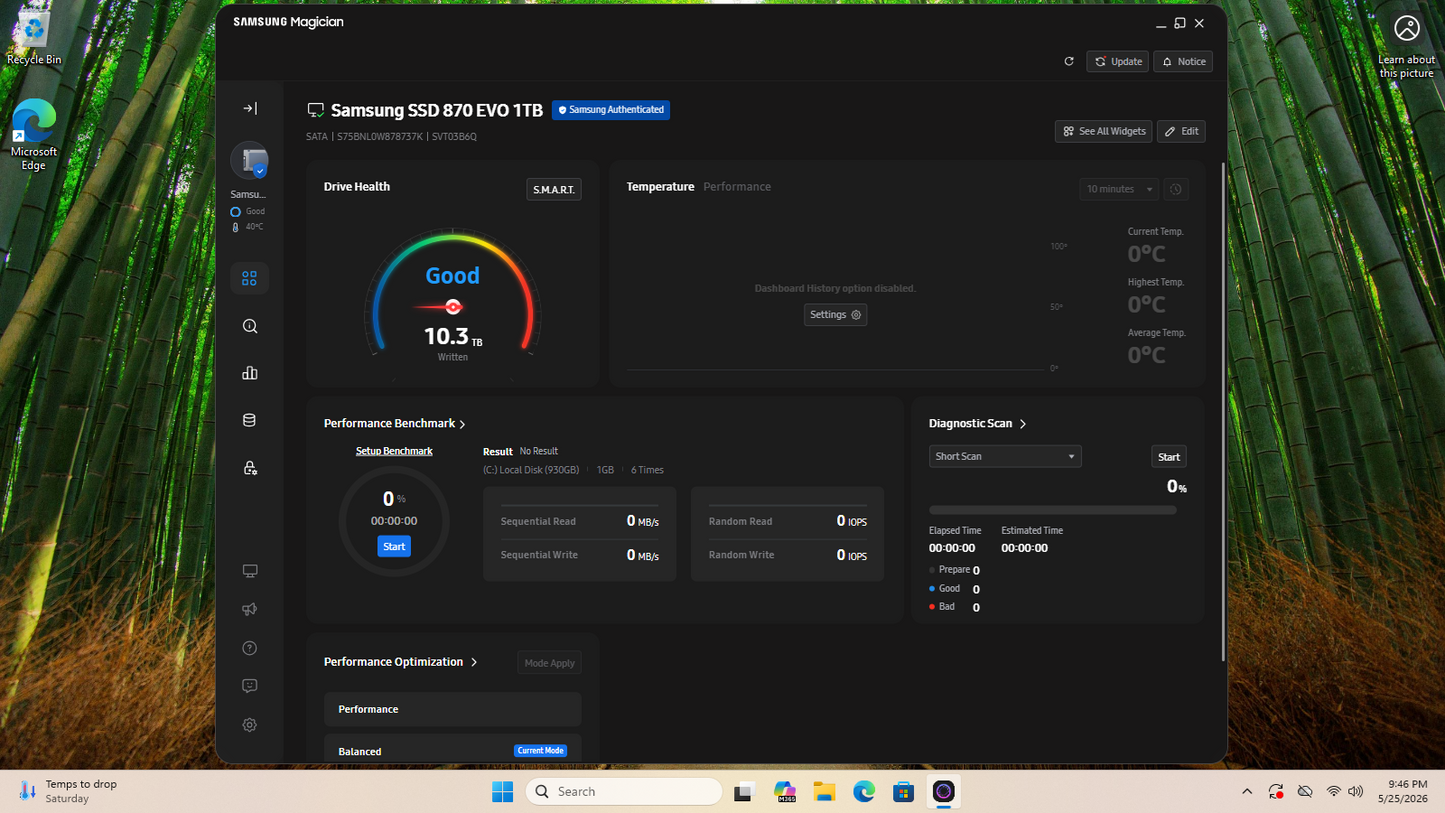Click the refresh icon beside Update
Viewport: 1445px width, 813px height.
[1069, 62]
